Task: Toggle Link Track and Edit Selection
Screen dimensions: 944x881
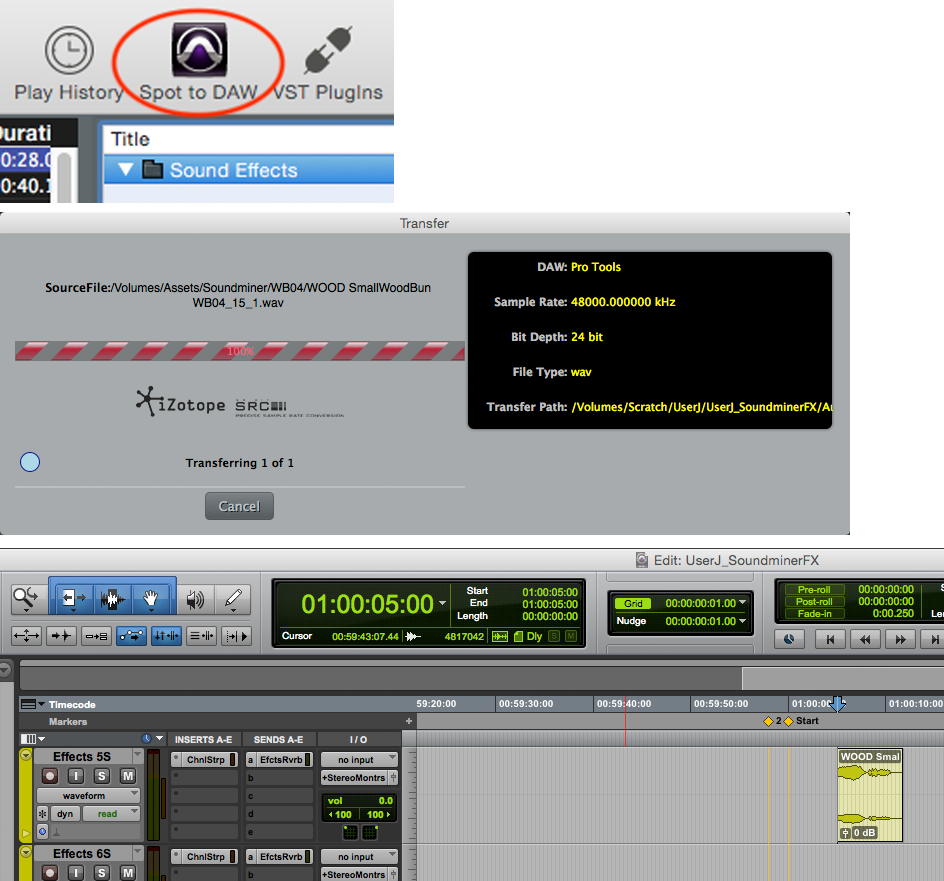Action: pos(201,636)
